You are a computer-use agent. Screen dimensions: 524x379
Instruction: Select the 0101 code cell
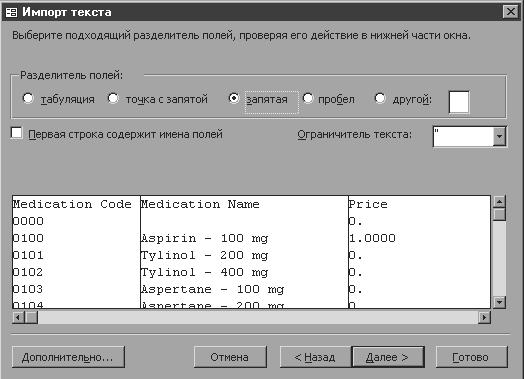(x=28, y=255)
